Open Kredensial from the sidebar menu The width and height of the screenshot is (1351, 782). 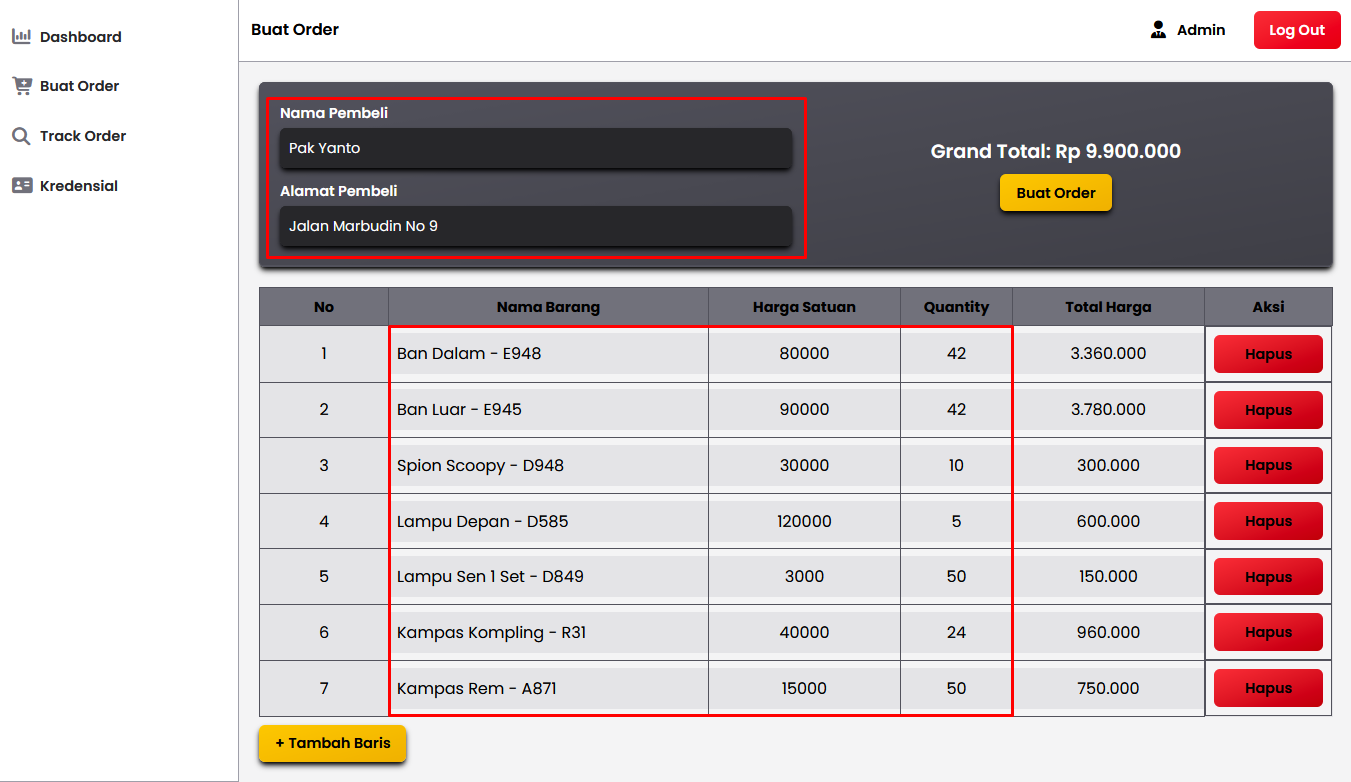[78, 185]
